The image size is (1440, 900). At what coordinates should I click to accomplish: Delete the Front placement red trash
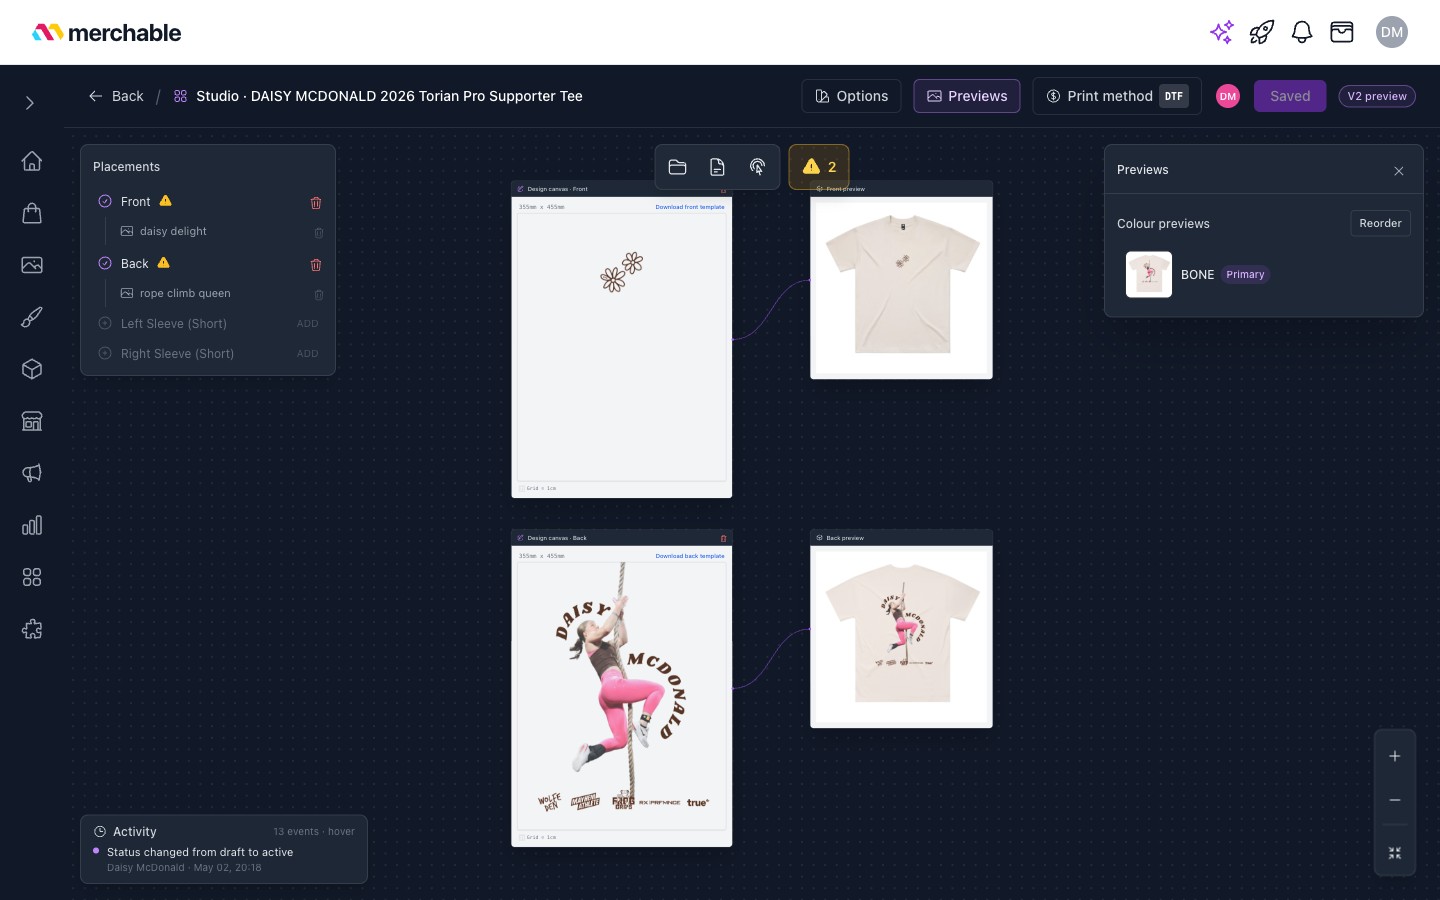point(316,203)
